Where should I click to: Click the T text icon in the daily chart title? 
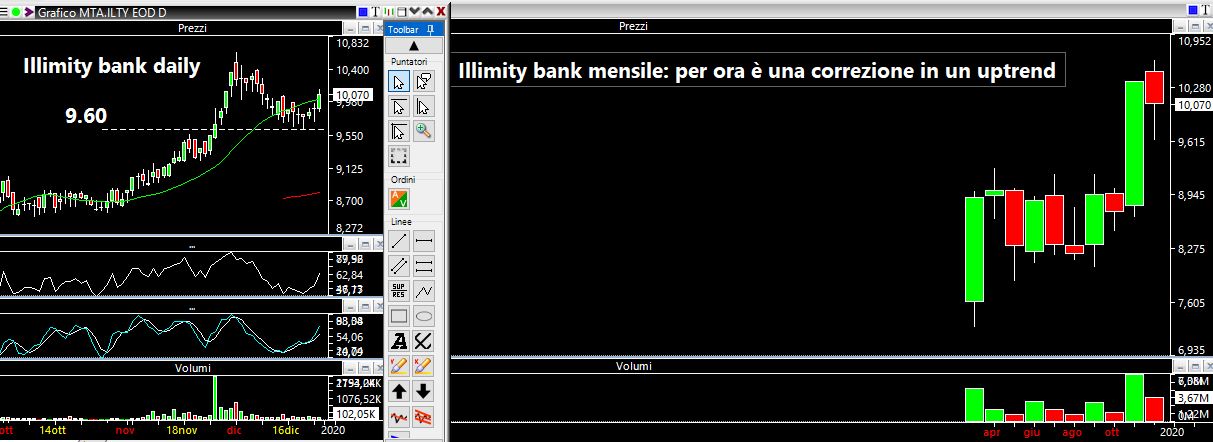point(376,12)
